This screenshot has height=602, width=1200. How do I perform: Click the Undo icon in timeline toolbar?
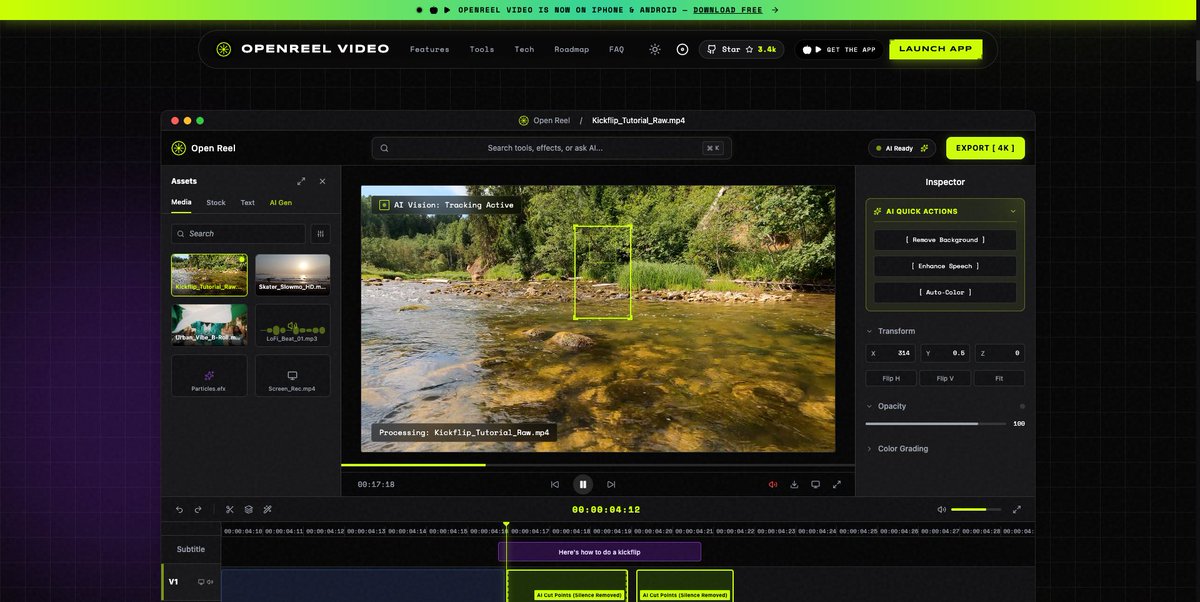point(180,509)
